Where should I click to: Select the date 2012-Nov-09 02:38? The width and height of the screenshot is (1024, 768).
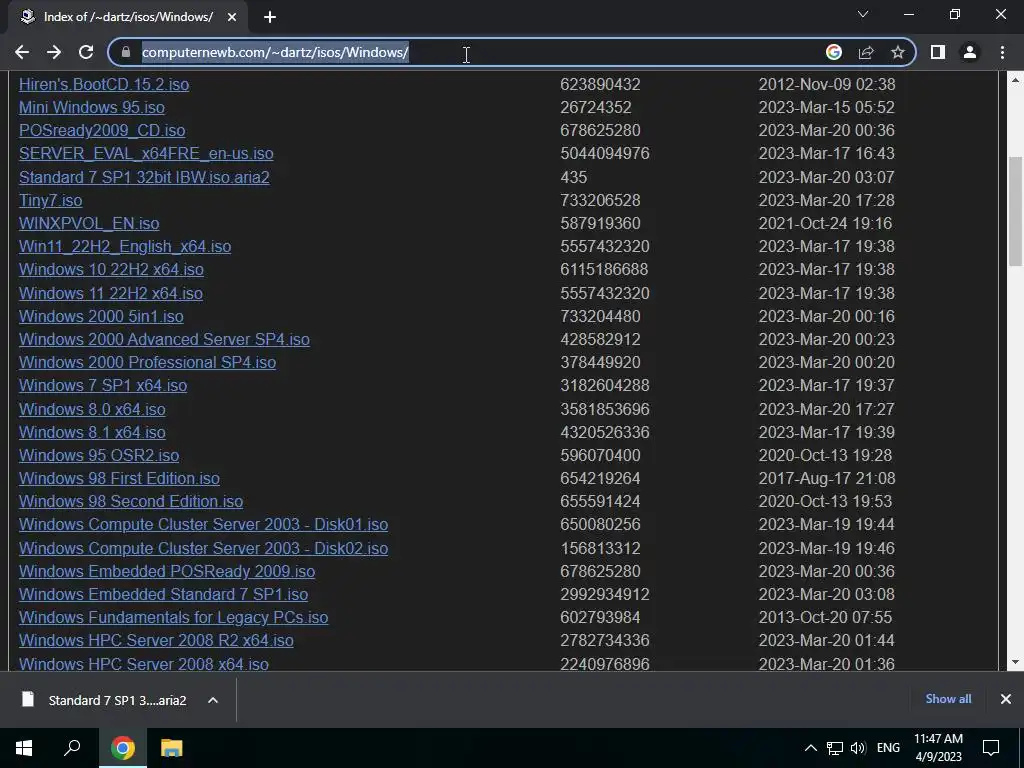point(826,84)
